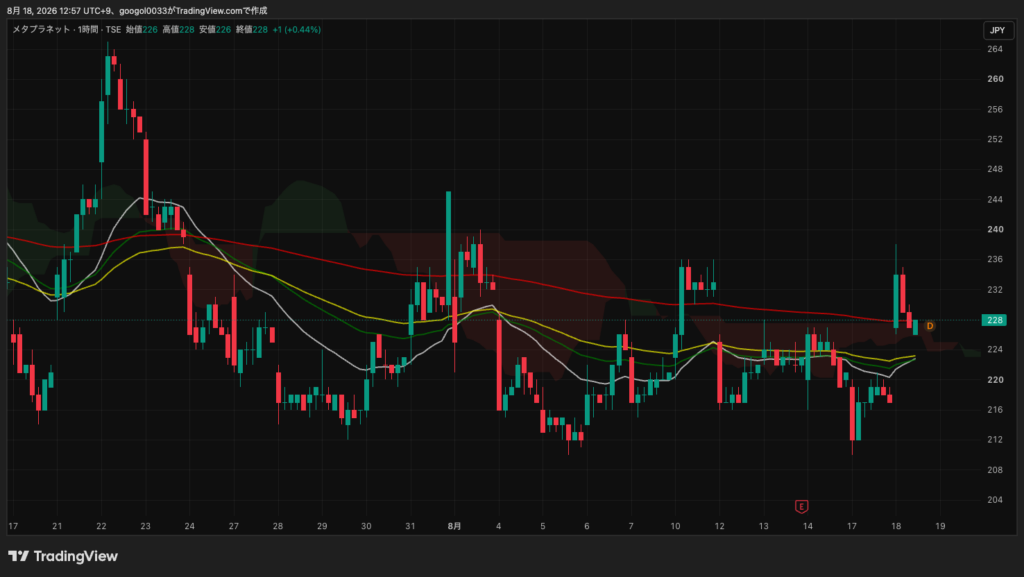Click the +1 (+0.44%) change text
Image resolution: width=1024 pixels, height=577 pixels.
point(296,29)
